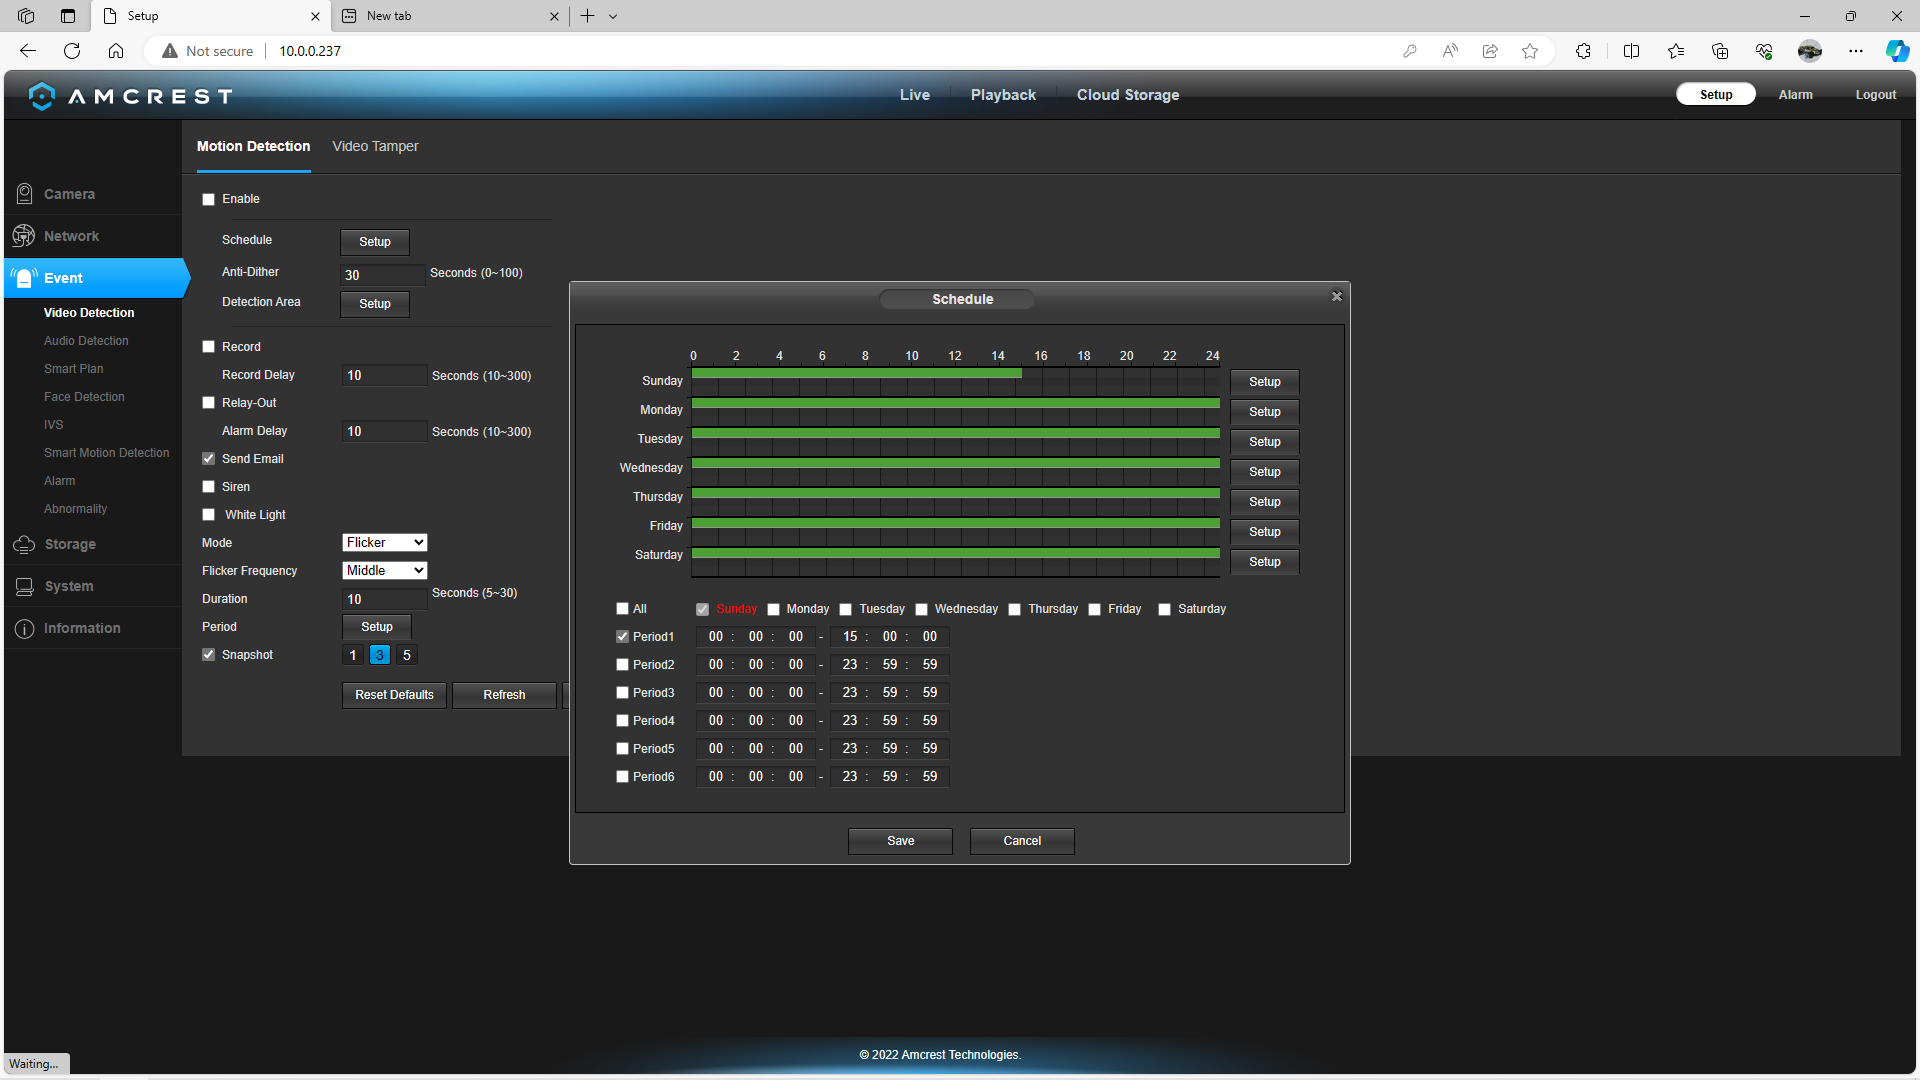Switch to Video Tamper tab
The height and width of the screenshot is (1080, 1920).
tap(375, 146)
